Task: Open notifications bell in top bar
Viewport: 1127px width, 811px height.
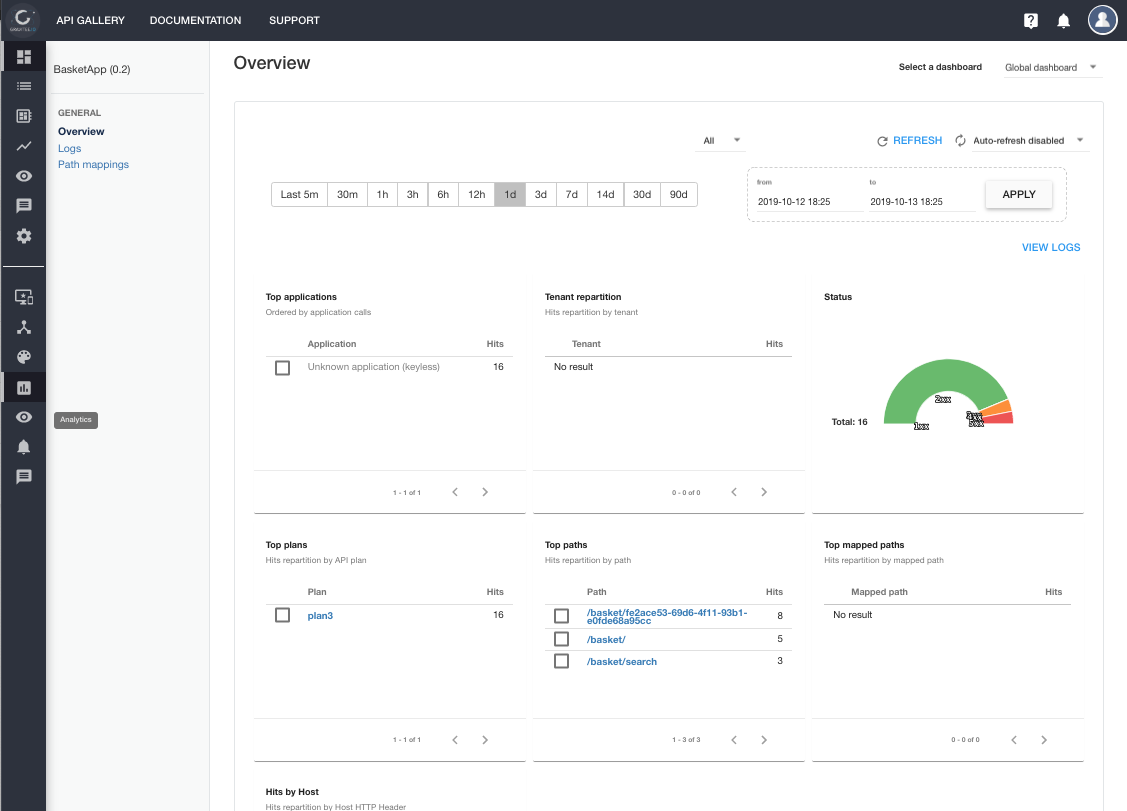Action: pyautogui.click(x=1063, y=21)
